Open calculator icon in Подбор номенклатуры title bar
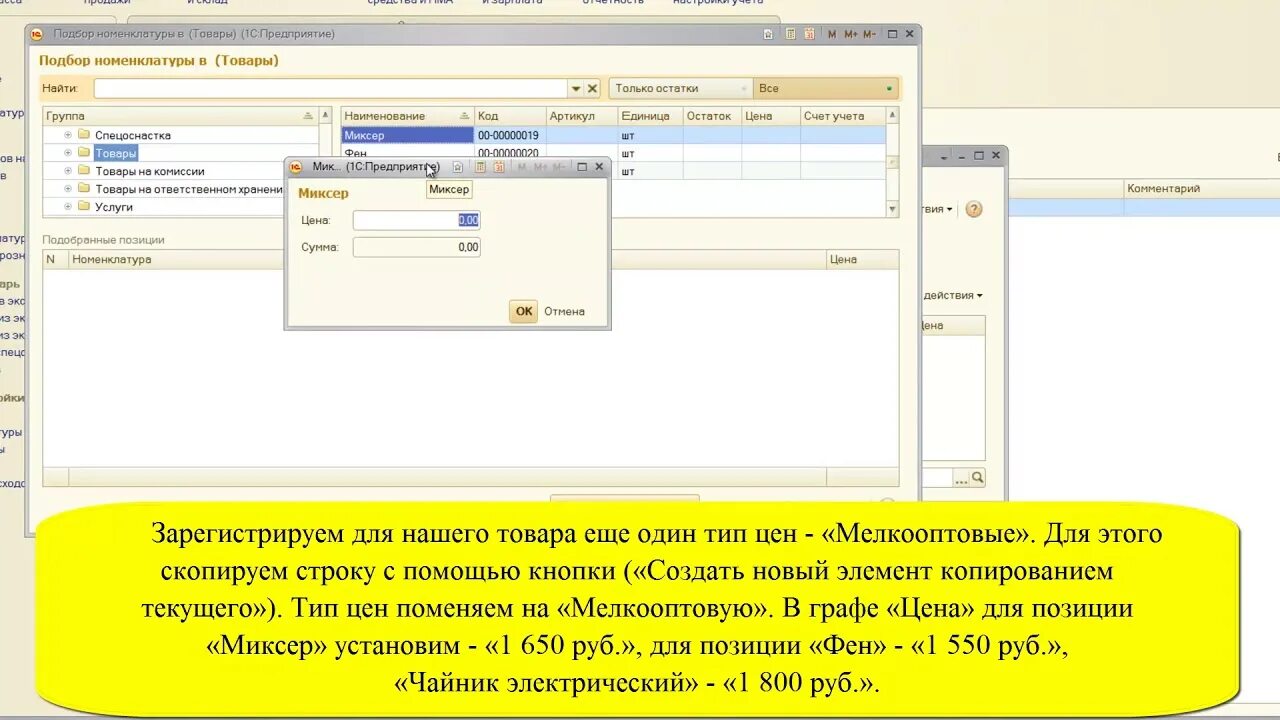1280x720 pixels. (x=790, y=34)
